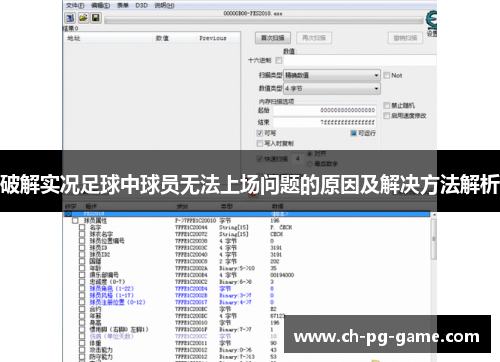Enable the 启用速度修改 speedhack checkbox

pos(387,116)
